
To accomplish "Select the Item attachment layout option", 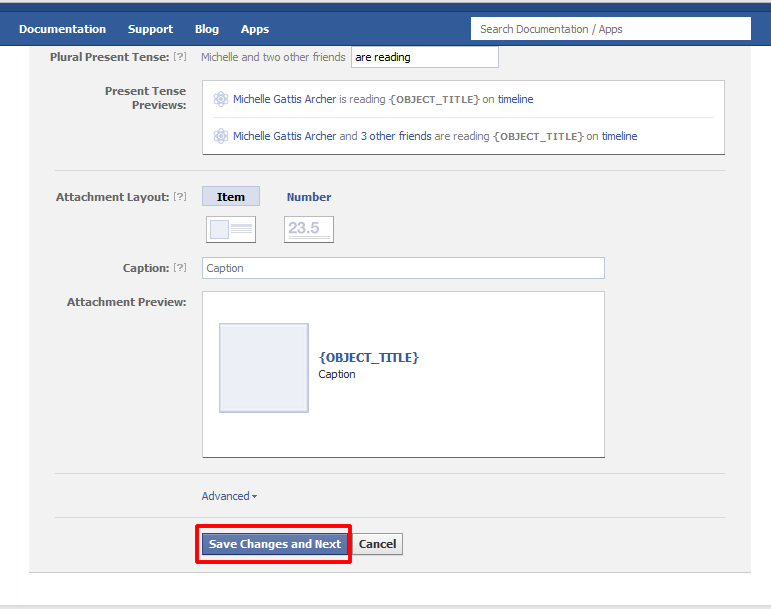I will click(231, 197).
